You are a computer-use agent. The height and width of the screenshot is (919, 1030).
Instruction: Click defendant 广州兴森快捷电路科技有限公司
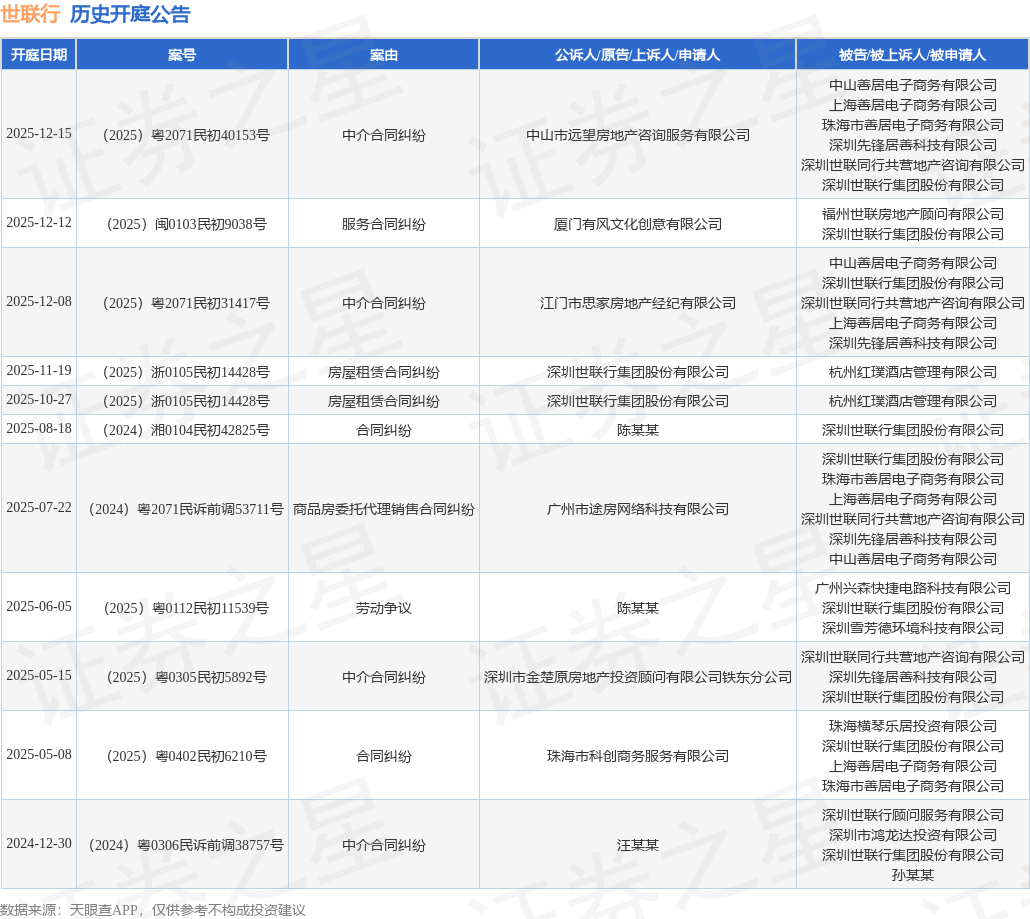click(x=913, y=588)
